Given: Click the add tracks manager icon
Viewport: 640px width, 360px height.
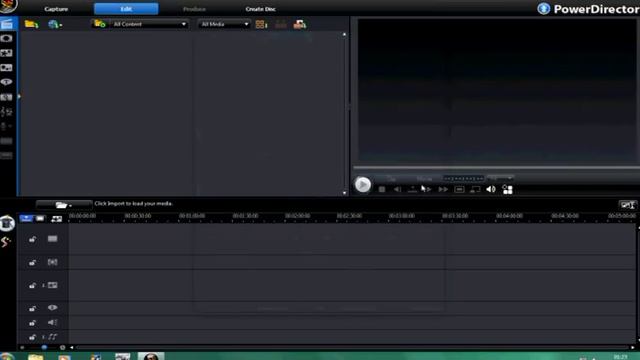Looking at the screenshot, I should 57,219.
